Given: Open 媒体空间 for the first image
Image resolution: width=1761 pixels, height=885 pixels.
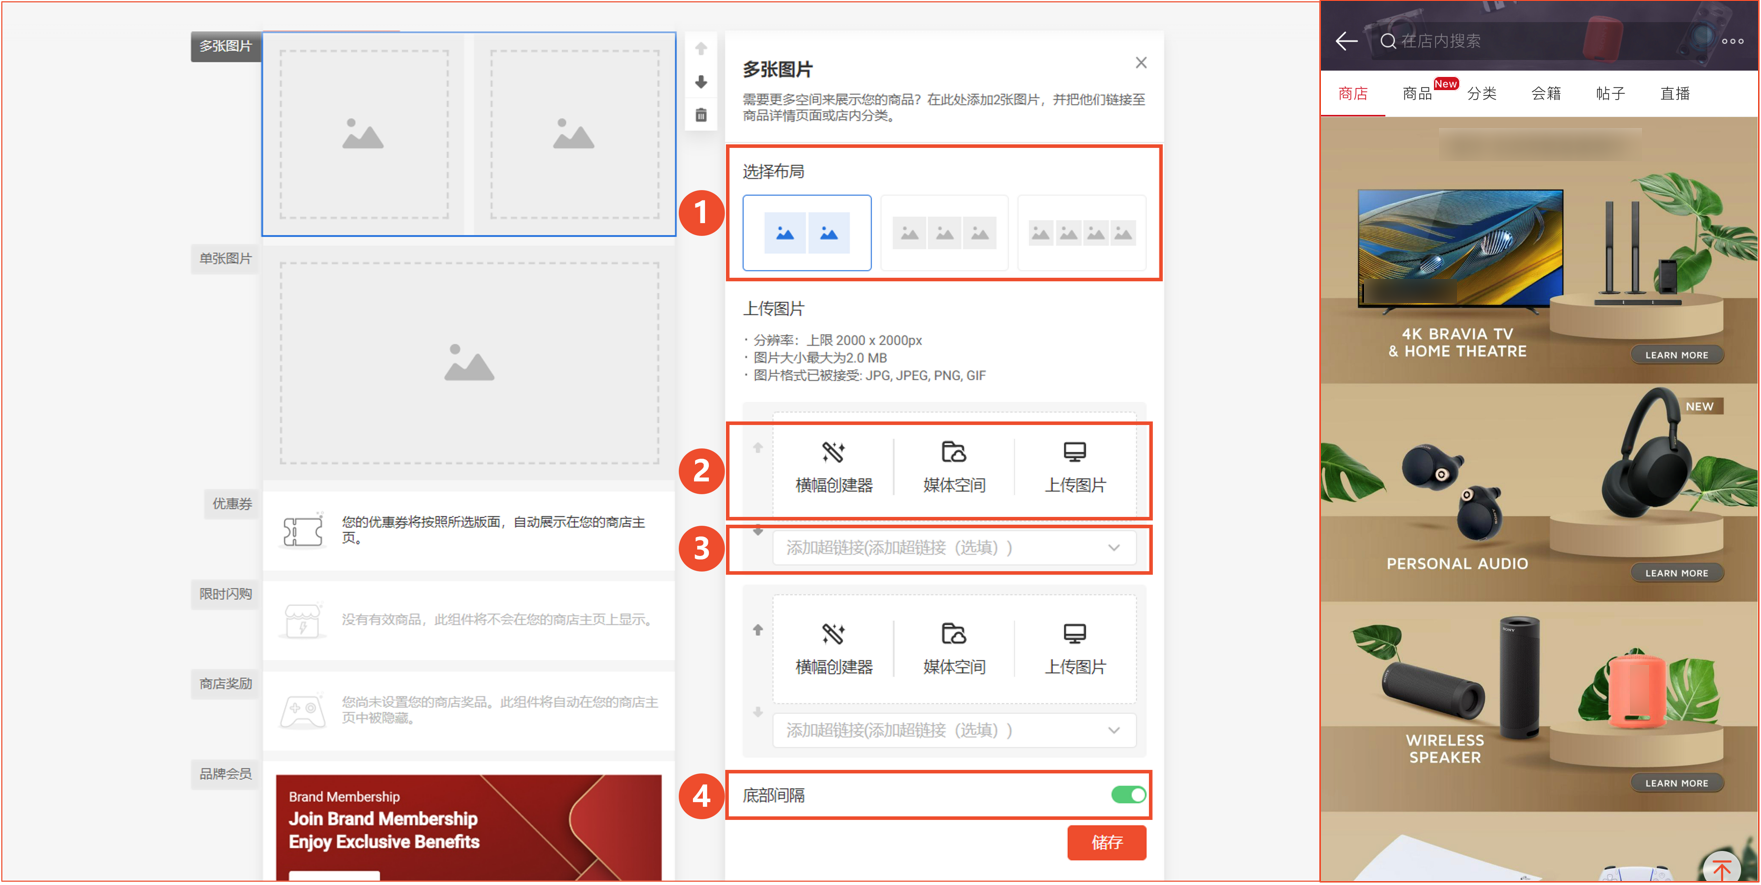Looking at the screenshot, I should [x=954, y=468].
